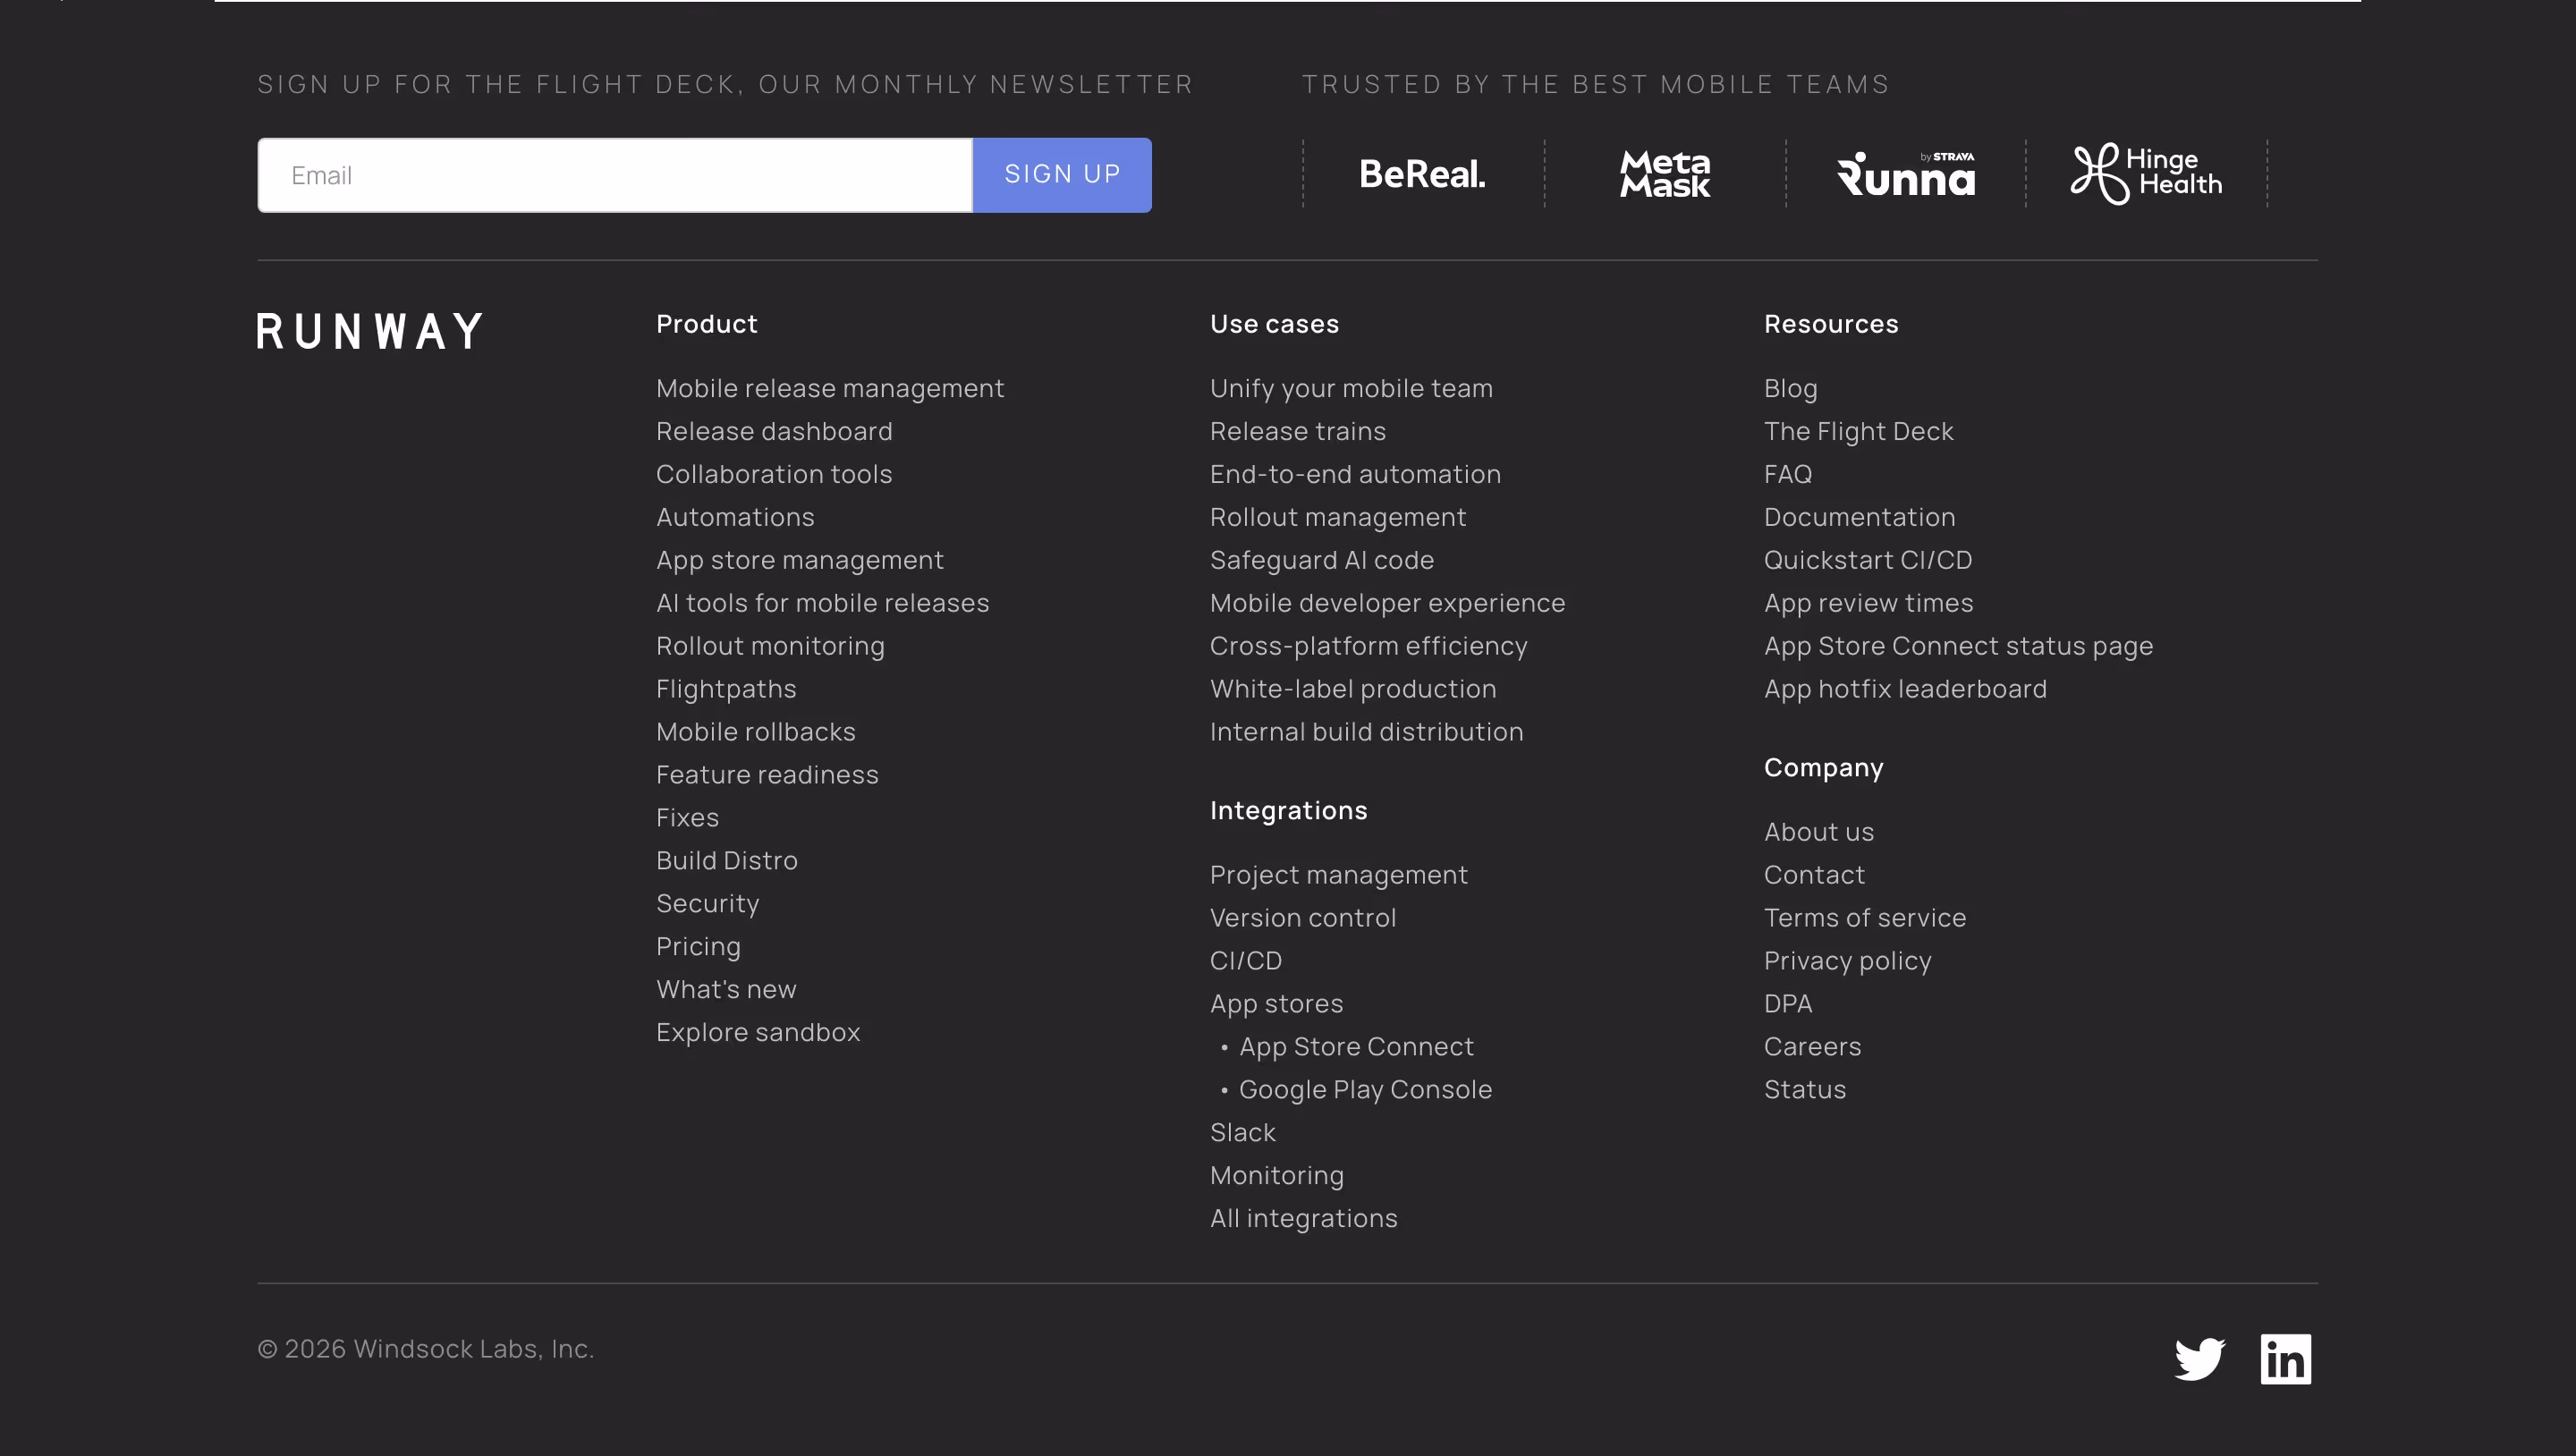The image size is (2576, 1456).
Task: Open the Release dashboard link
Action: tap(774, 431)
